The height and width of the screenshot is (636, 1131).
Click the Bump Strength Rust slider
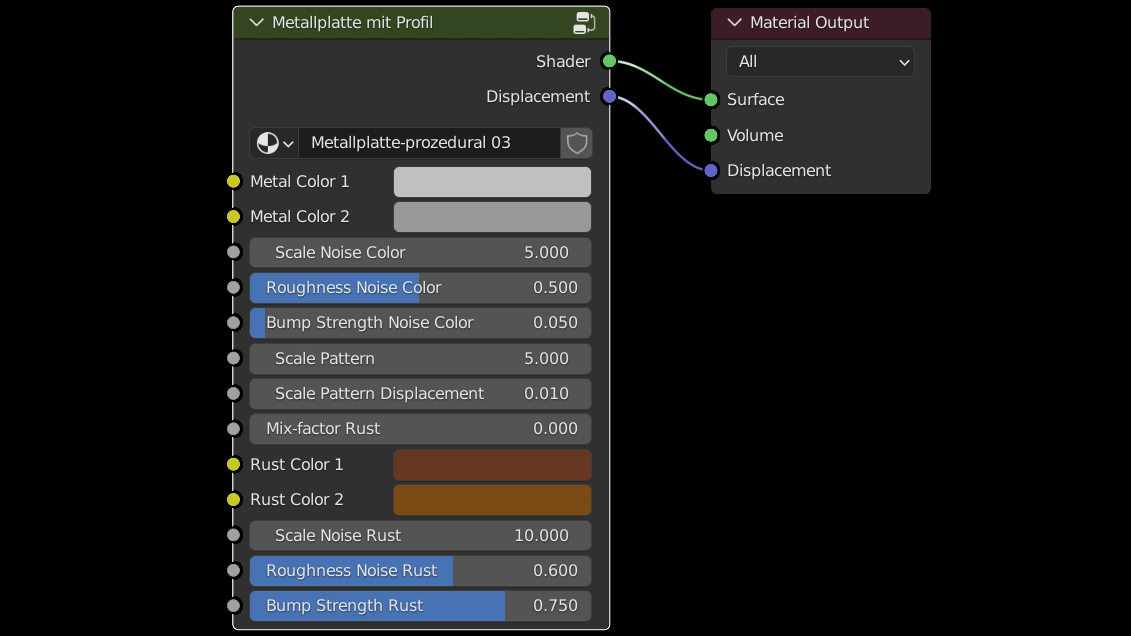tap(420, 606)
